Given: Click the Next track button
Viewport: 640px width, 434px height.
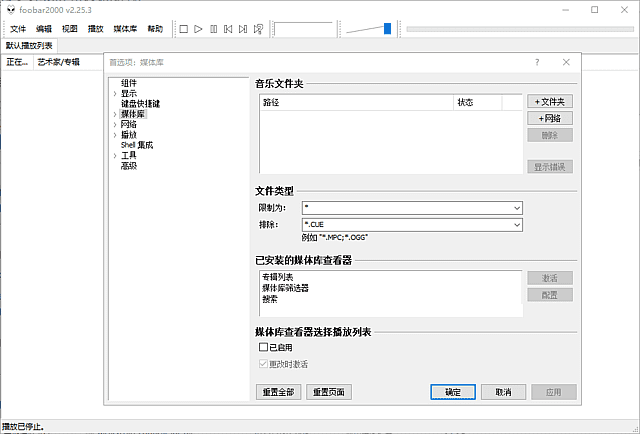Looking at the screenshot, I should coord(243,29).
